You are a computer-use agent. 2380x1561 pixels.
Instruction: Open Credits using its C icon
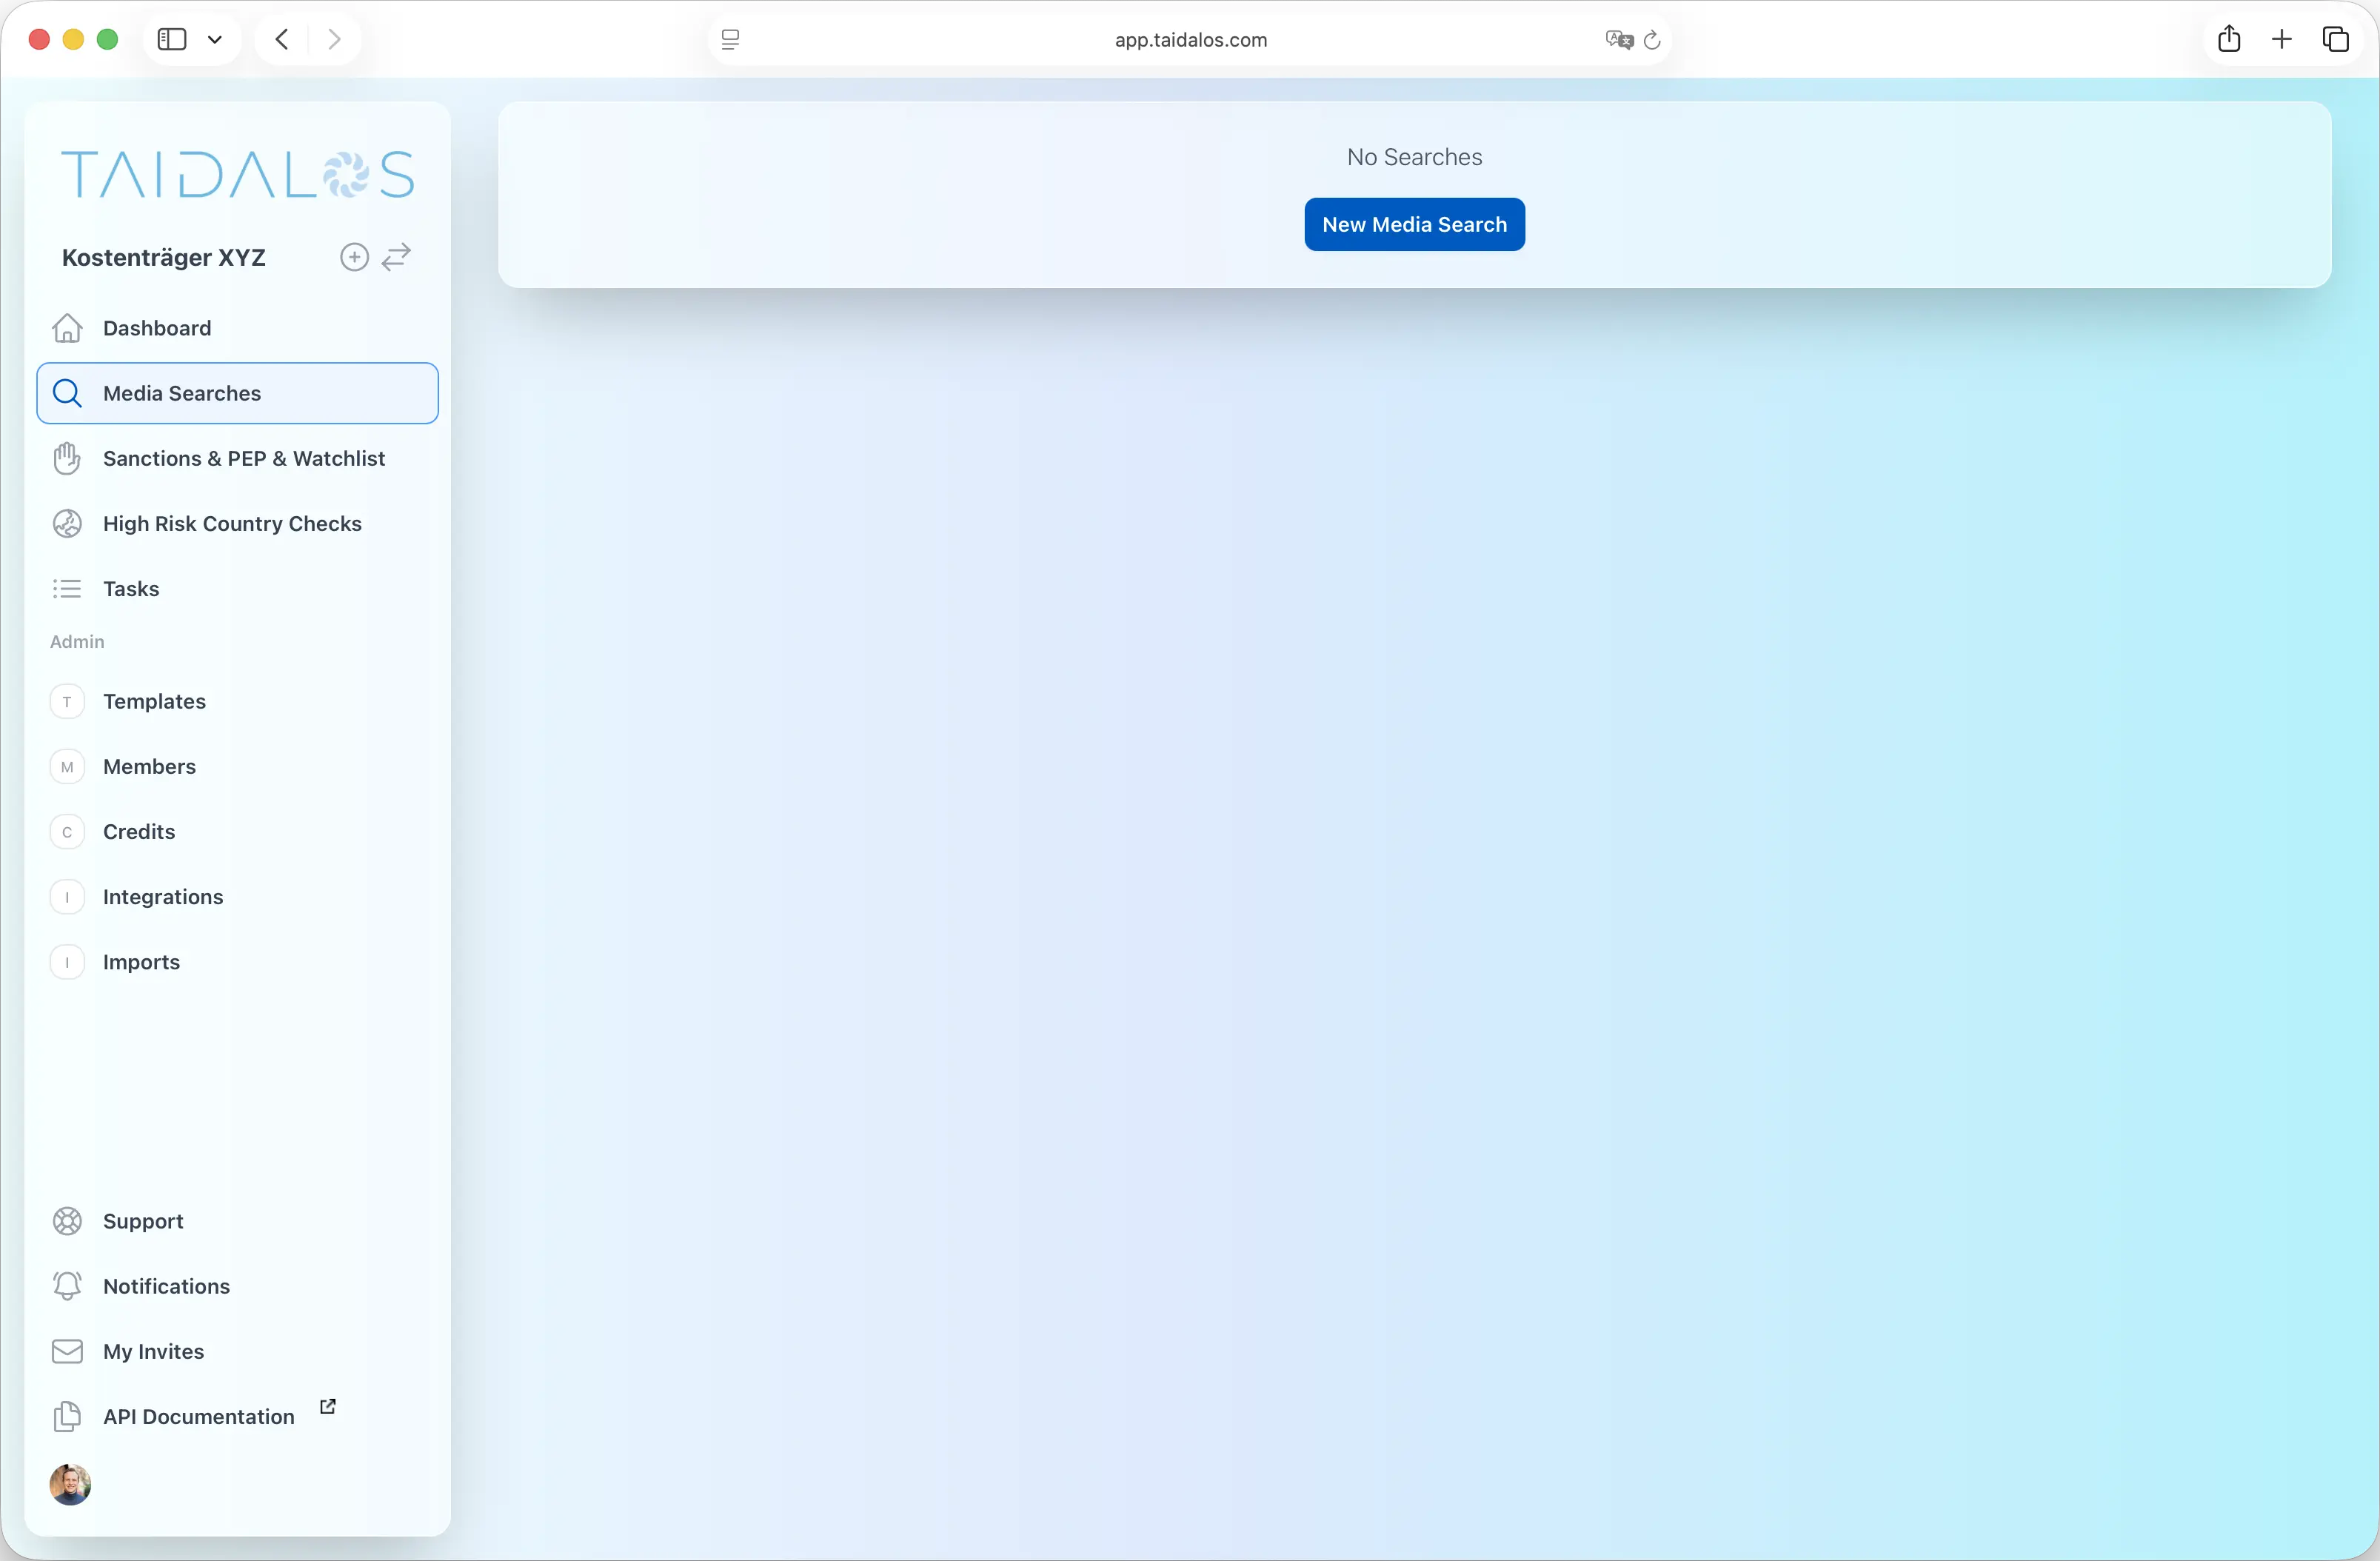point(67,831)
